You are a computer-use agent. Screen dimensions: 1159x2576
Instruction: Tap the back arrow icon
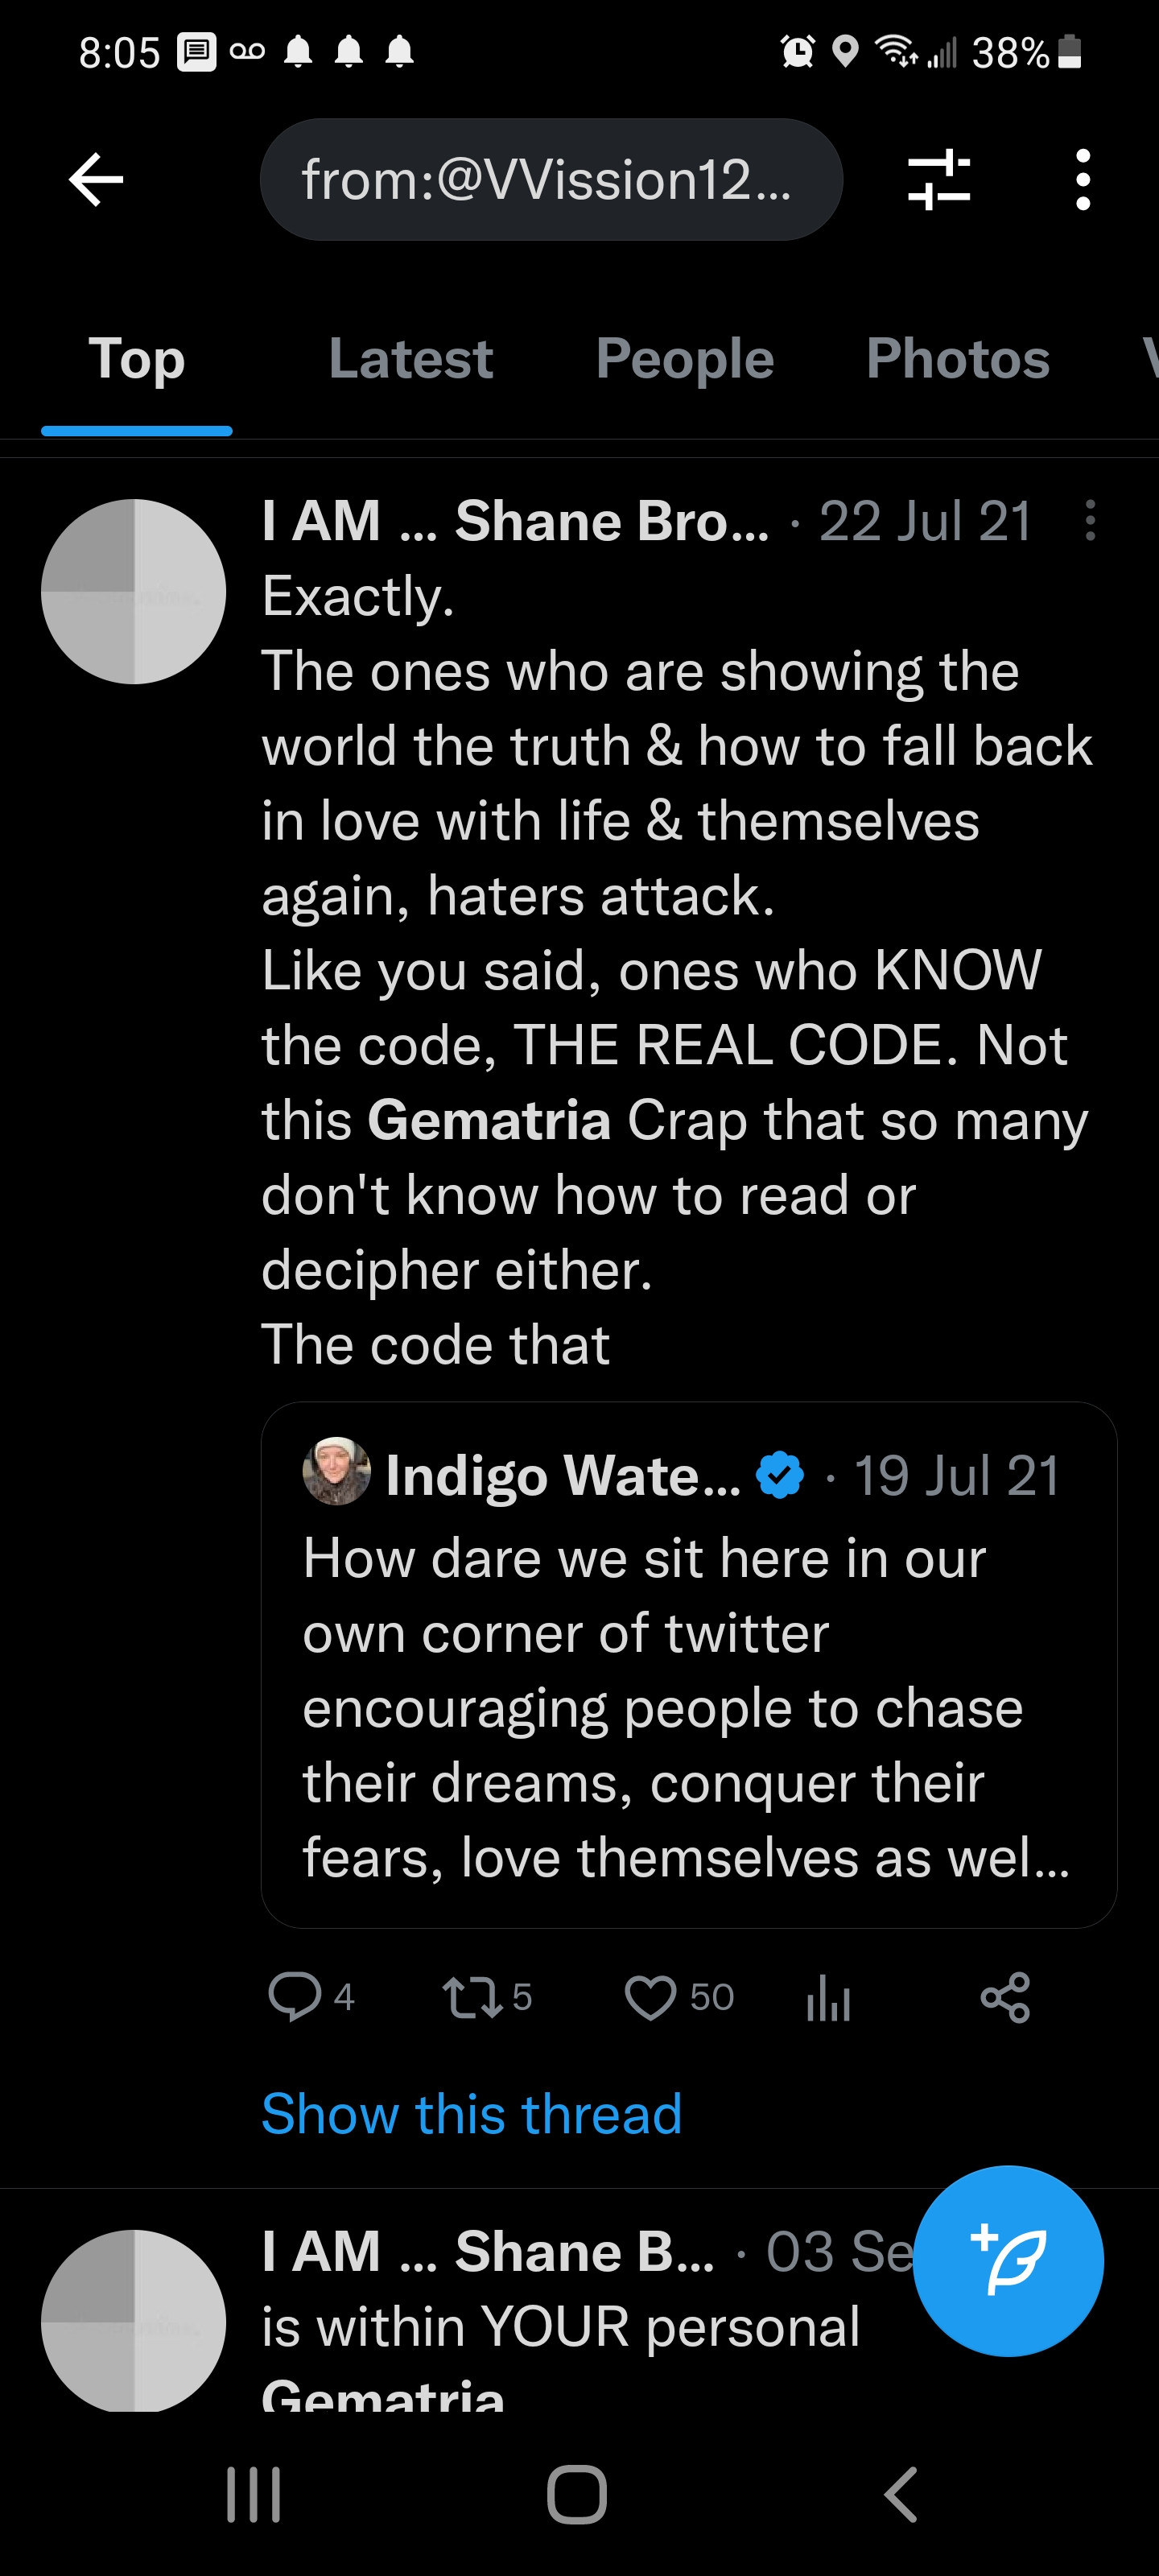[96, 180]
